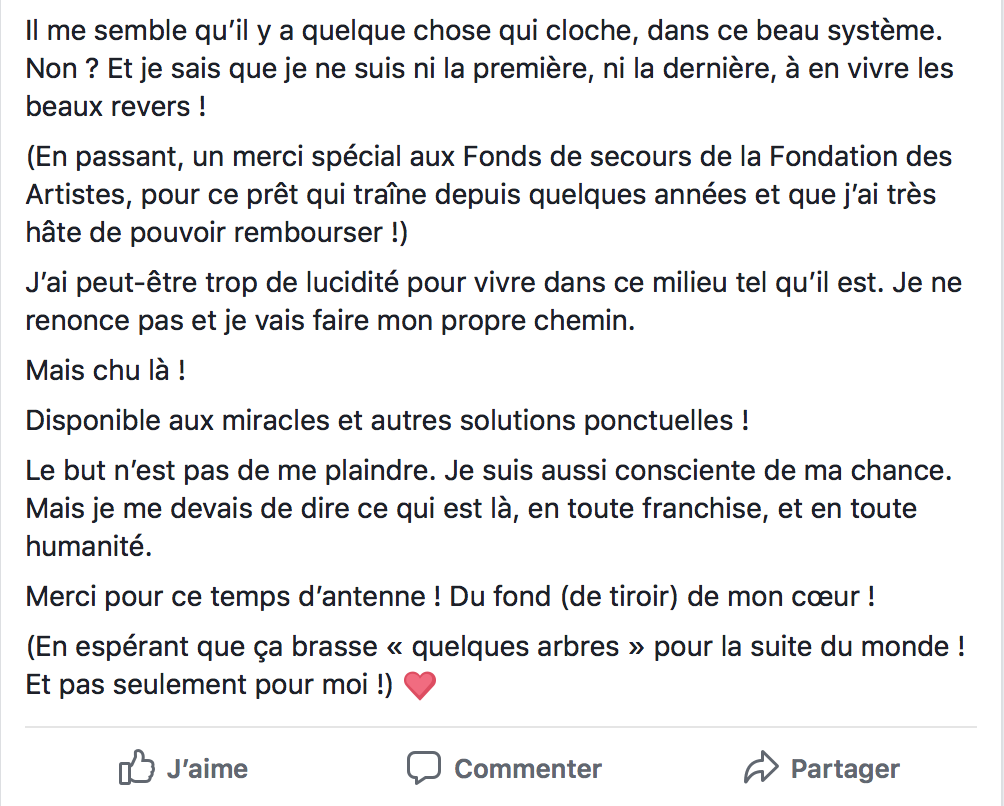Click the word "humanité."

click(89, 547)
